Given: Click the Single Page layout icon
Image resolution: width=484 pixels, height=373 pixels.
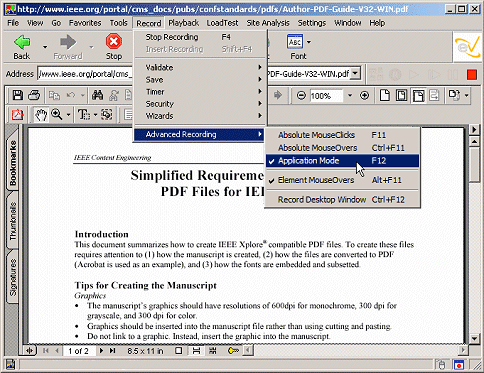Looking at the screenshot, I should [179, 351].
